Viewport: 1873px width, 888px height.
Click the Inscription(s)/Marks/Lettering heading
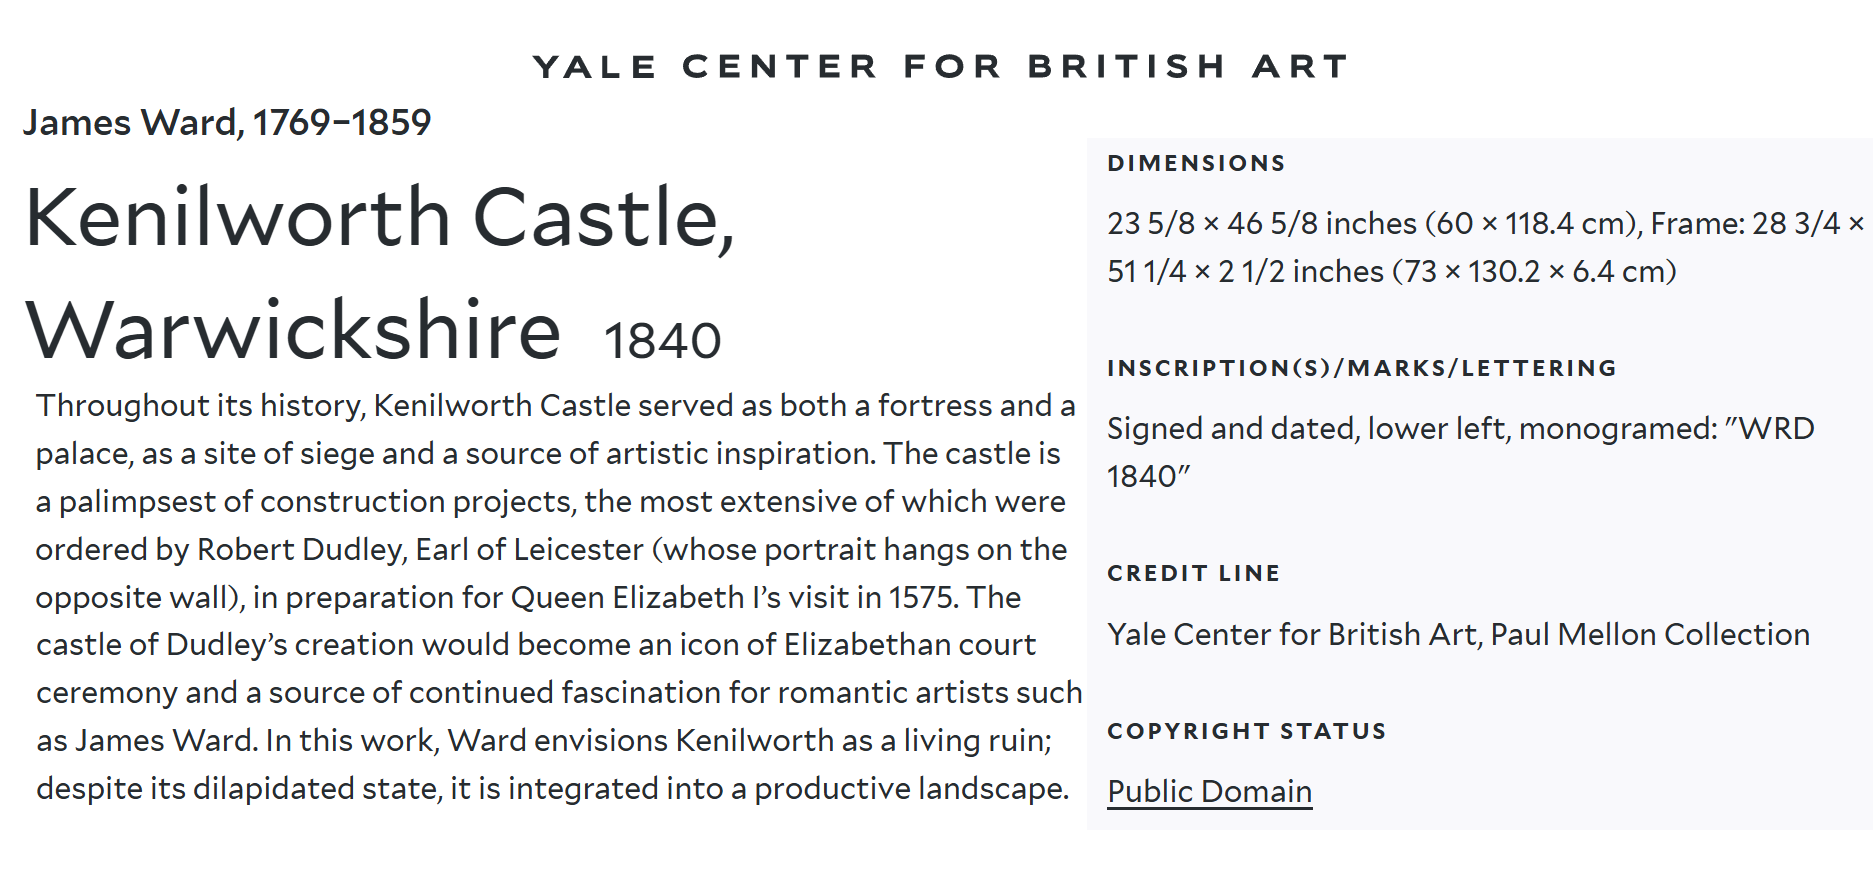click(x=1362, y=369)
